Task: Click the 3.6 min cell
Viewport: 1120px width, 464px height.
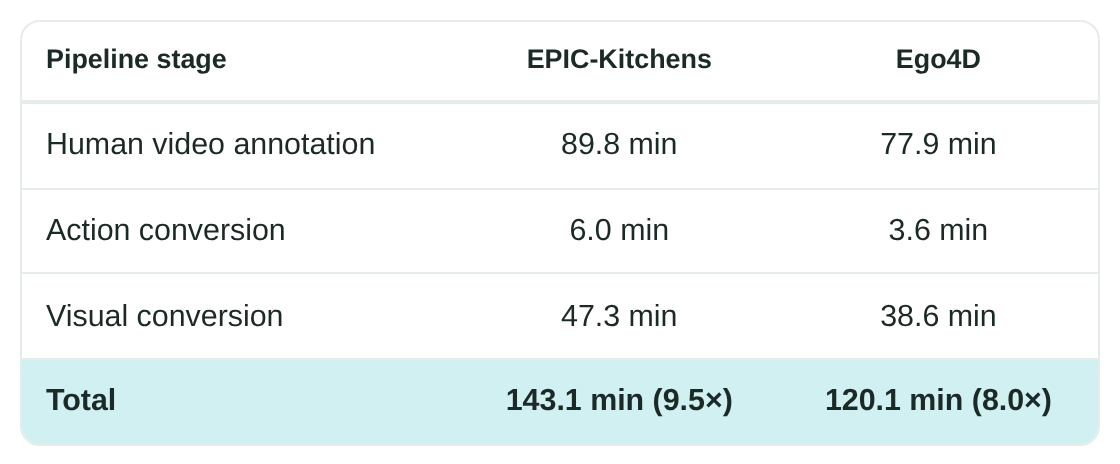Action: click(938, 231)
